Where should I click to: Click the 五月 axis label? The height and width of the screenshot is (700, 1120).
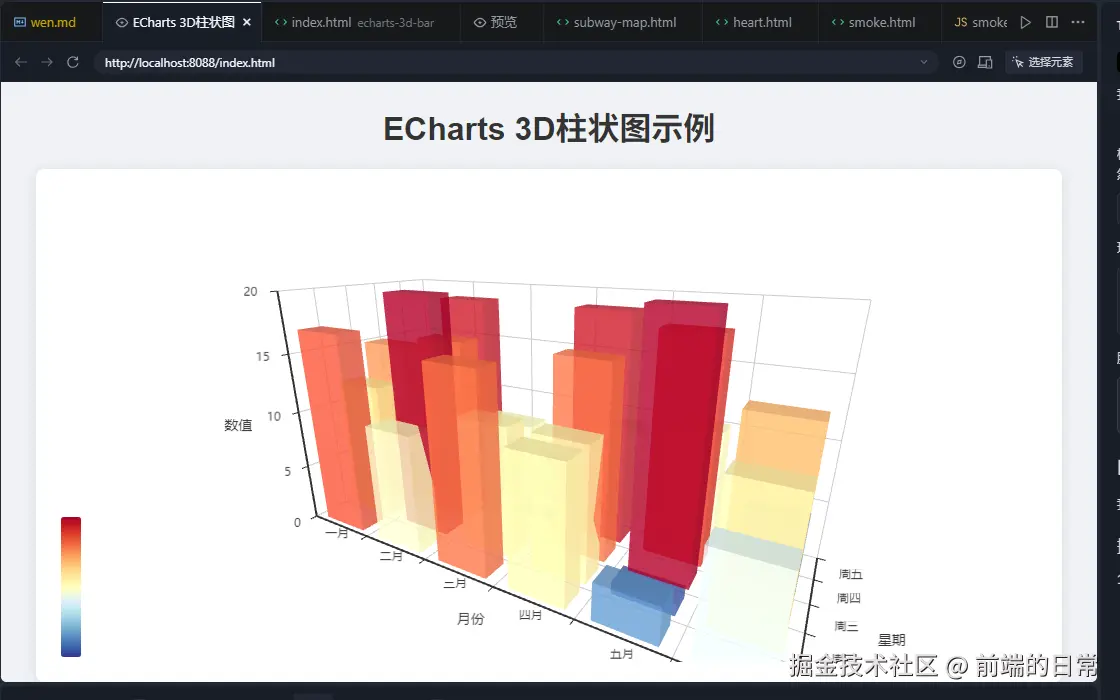click(621, 654)
